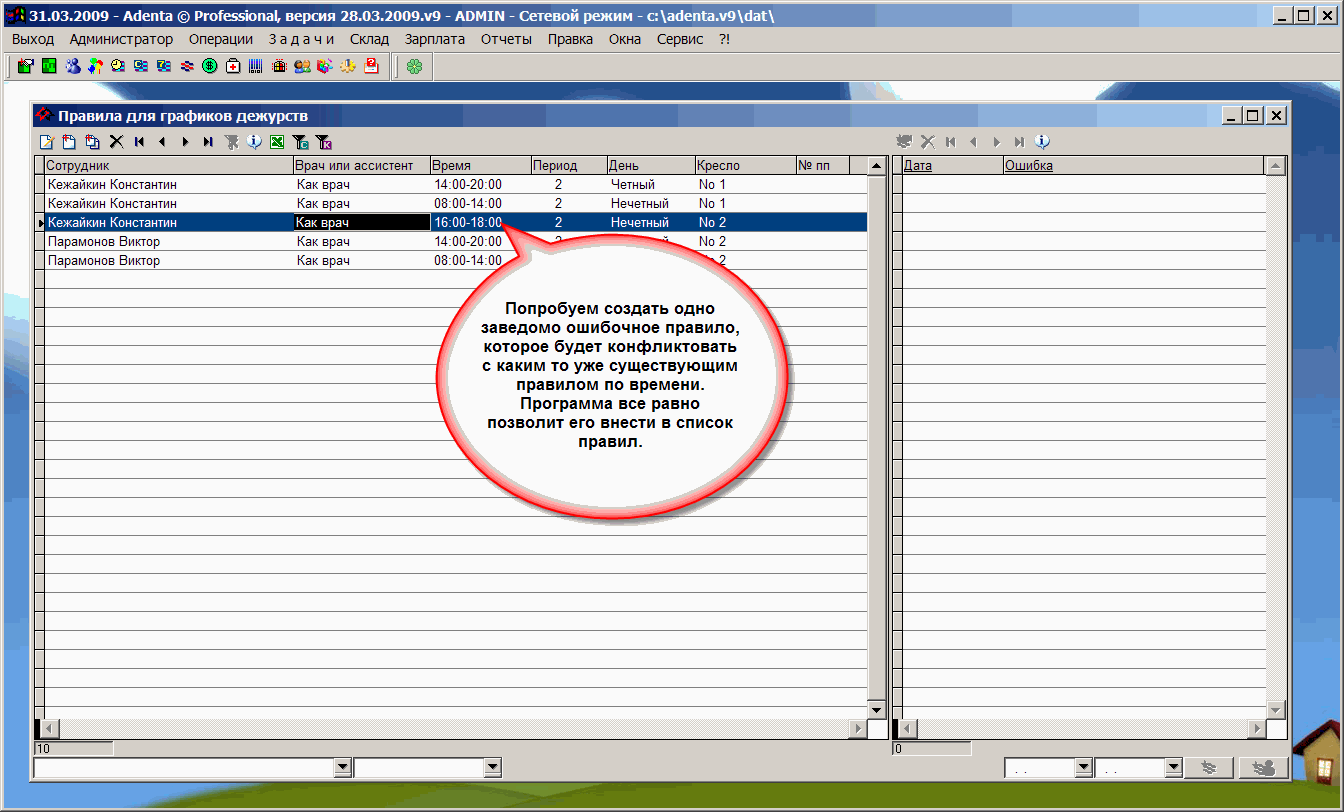Click the green Excel export icon
This screenshot has height=812, width=1344.
pos(277,142)
